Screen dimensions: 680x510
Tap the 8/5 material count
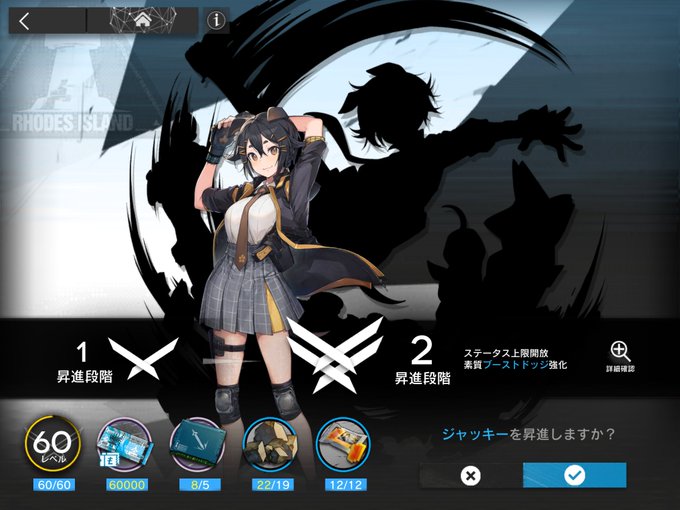point(199,484)
